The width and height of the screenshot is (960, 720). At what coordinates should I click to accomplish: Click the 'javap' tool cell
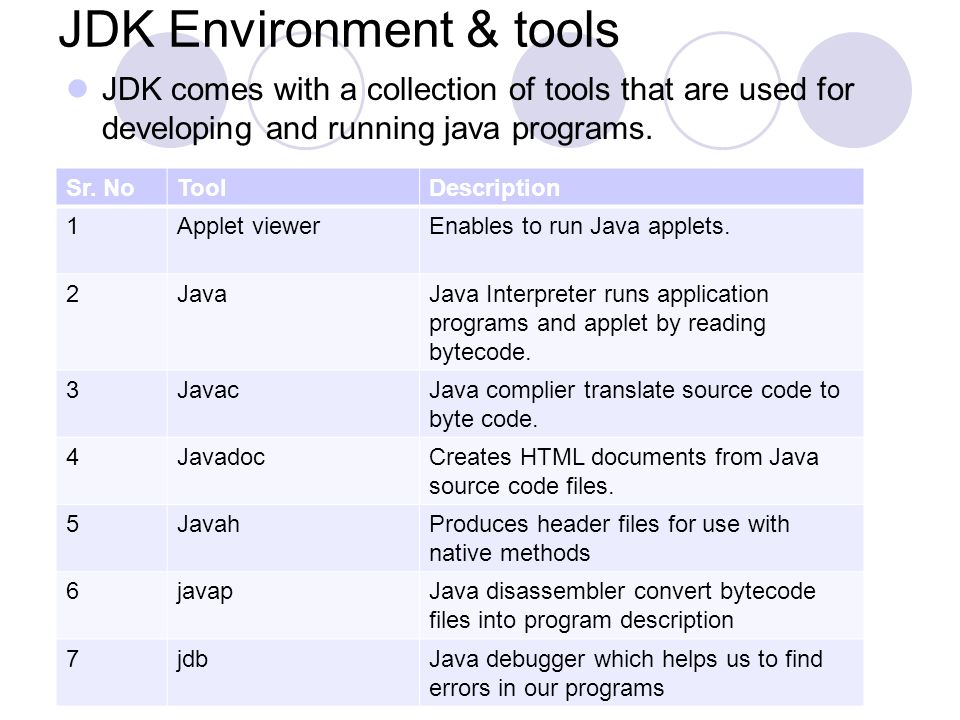pos(293,606)
